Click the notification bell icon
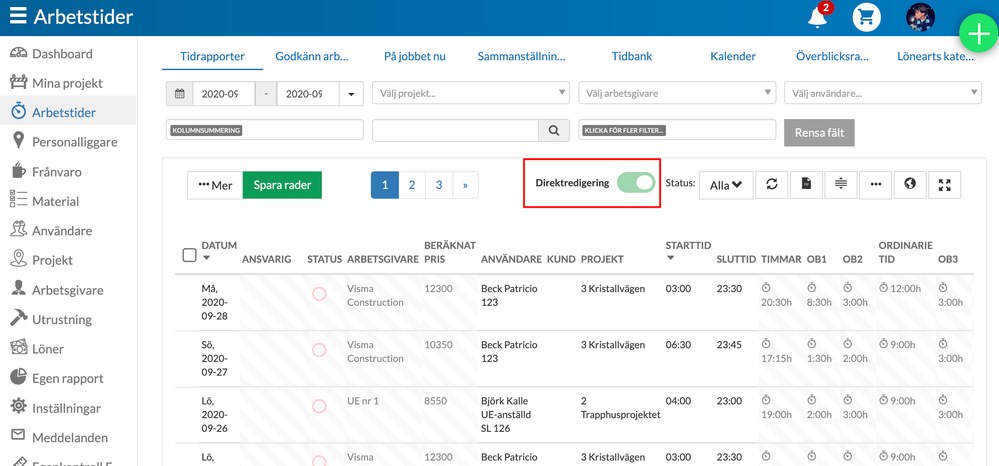999x466 pixels. pyautogui.click(x=817, y=18)
